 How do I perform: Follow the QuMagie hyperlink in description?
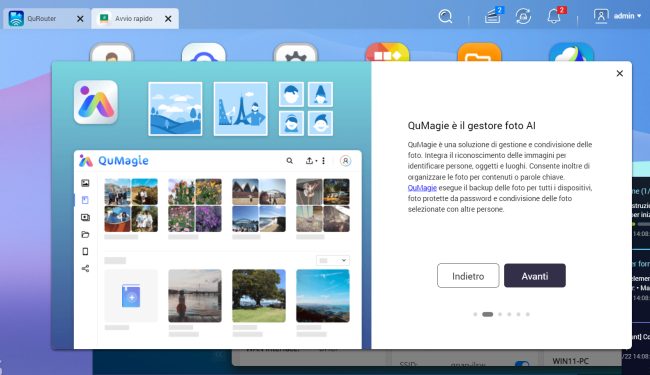(422, 188)
